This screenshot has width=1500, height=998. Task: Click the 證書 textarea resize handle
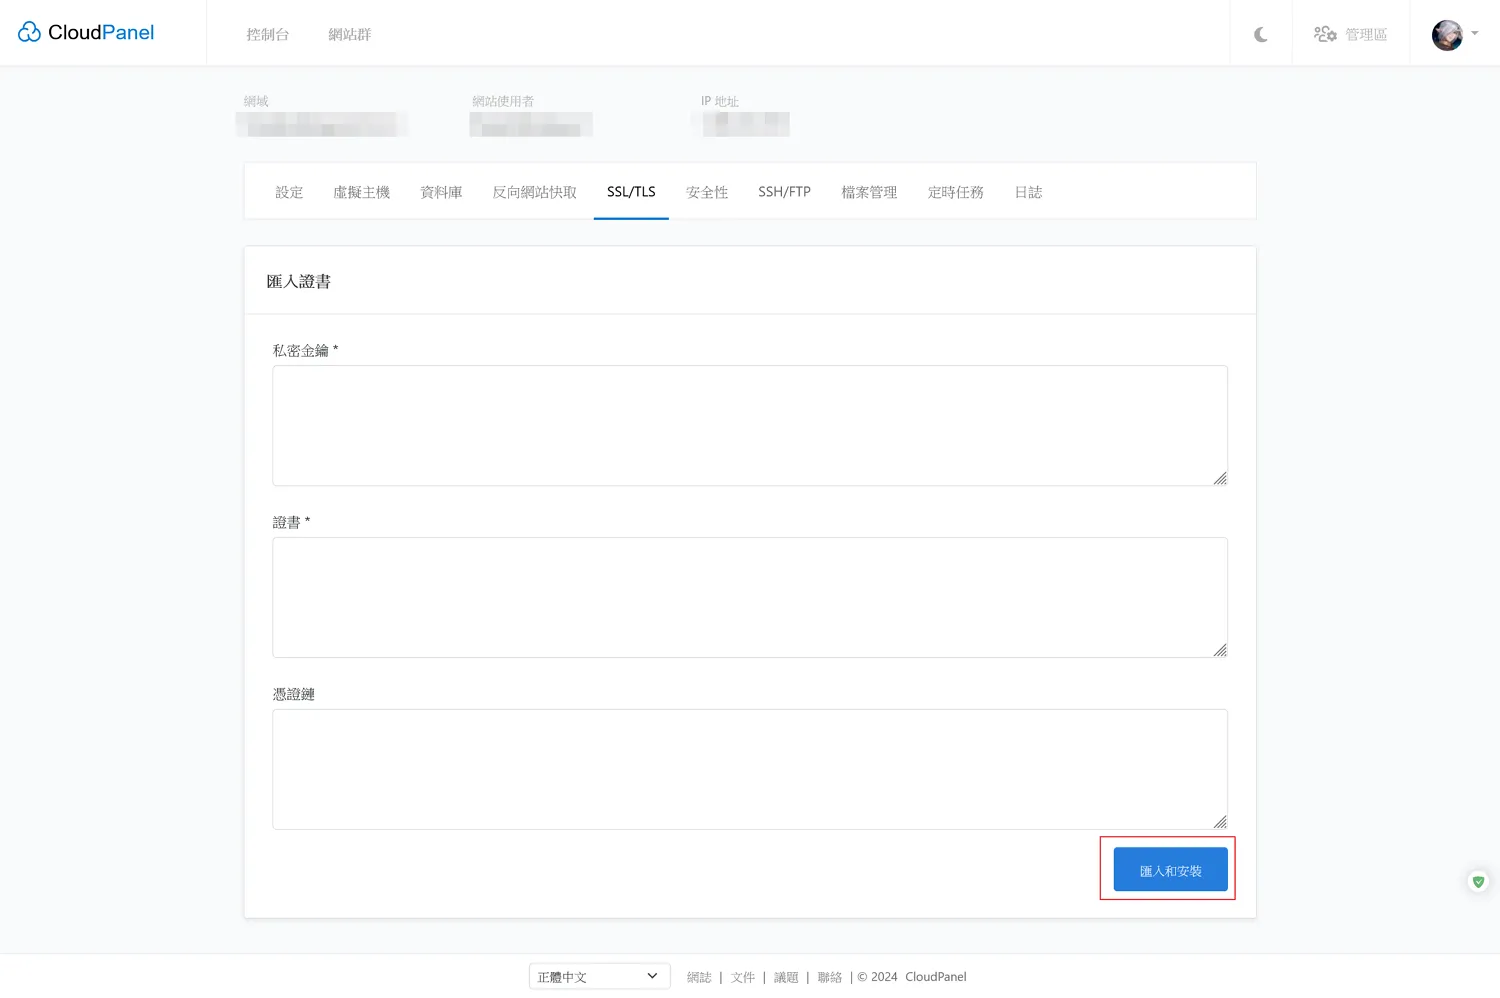coord(1220,650)
